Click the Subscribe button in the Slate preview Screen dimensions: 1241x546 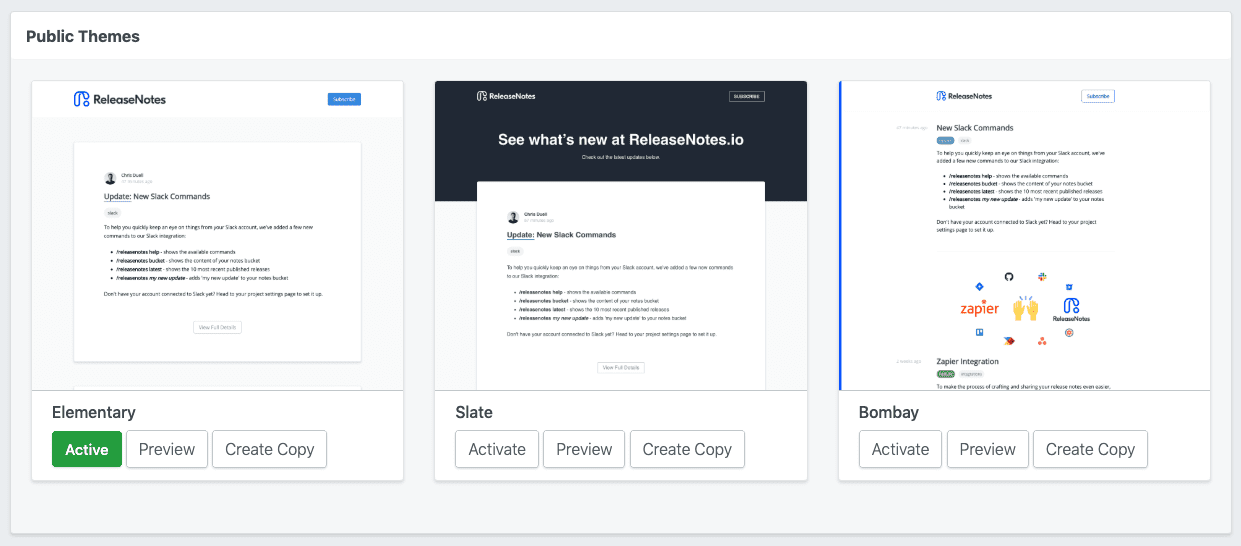pyautogui.click(x=747, y=96)
